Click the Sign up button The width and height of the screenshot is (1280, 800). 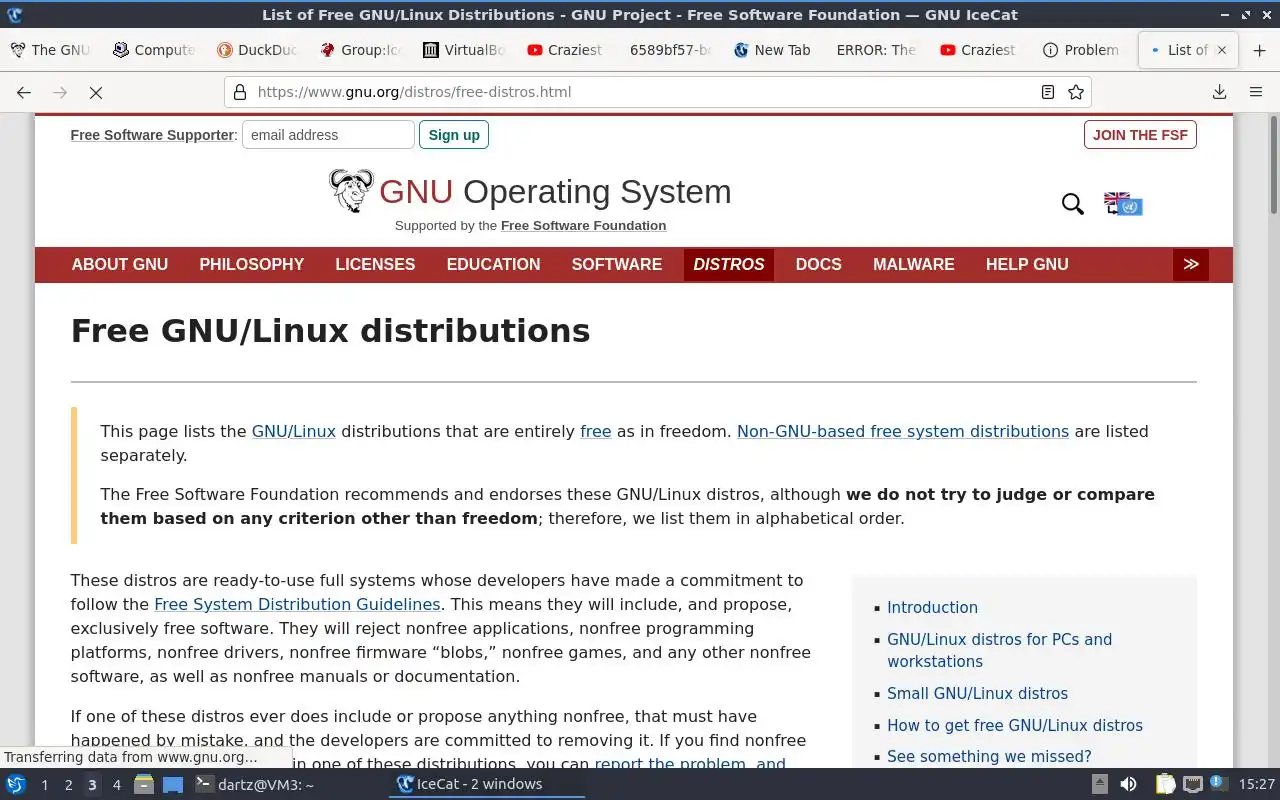pos(454,135)
